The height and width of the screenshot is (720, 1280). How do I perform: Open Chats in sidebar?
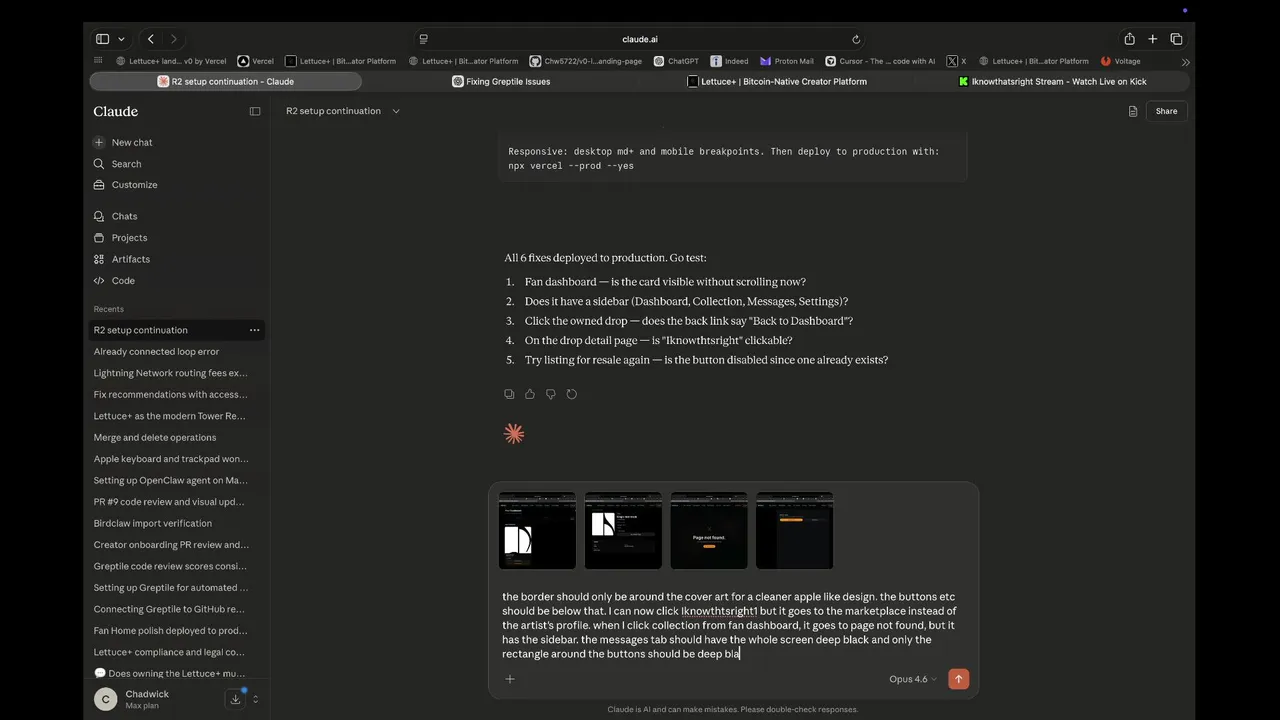(115, 216)
